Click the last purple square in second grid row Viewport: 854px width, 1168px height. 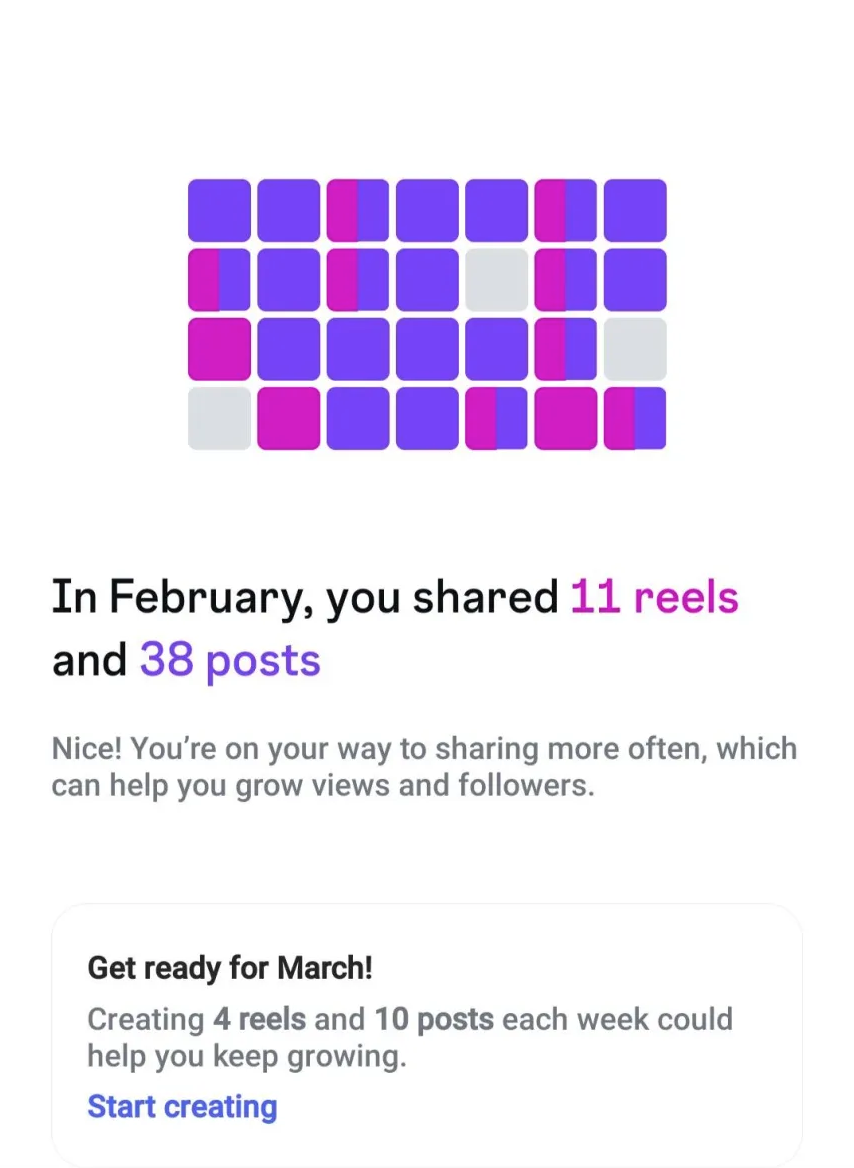pos(635,280)
